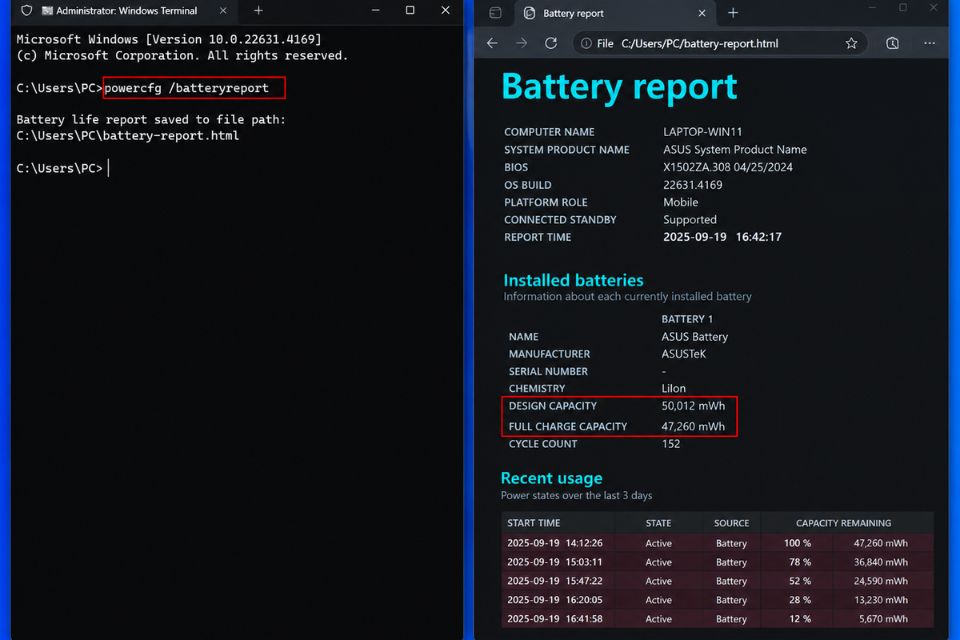This screenshot has height=640, width=960.
Task: Click the 16:20:05 start time row
Action: [x=554, y=600]
